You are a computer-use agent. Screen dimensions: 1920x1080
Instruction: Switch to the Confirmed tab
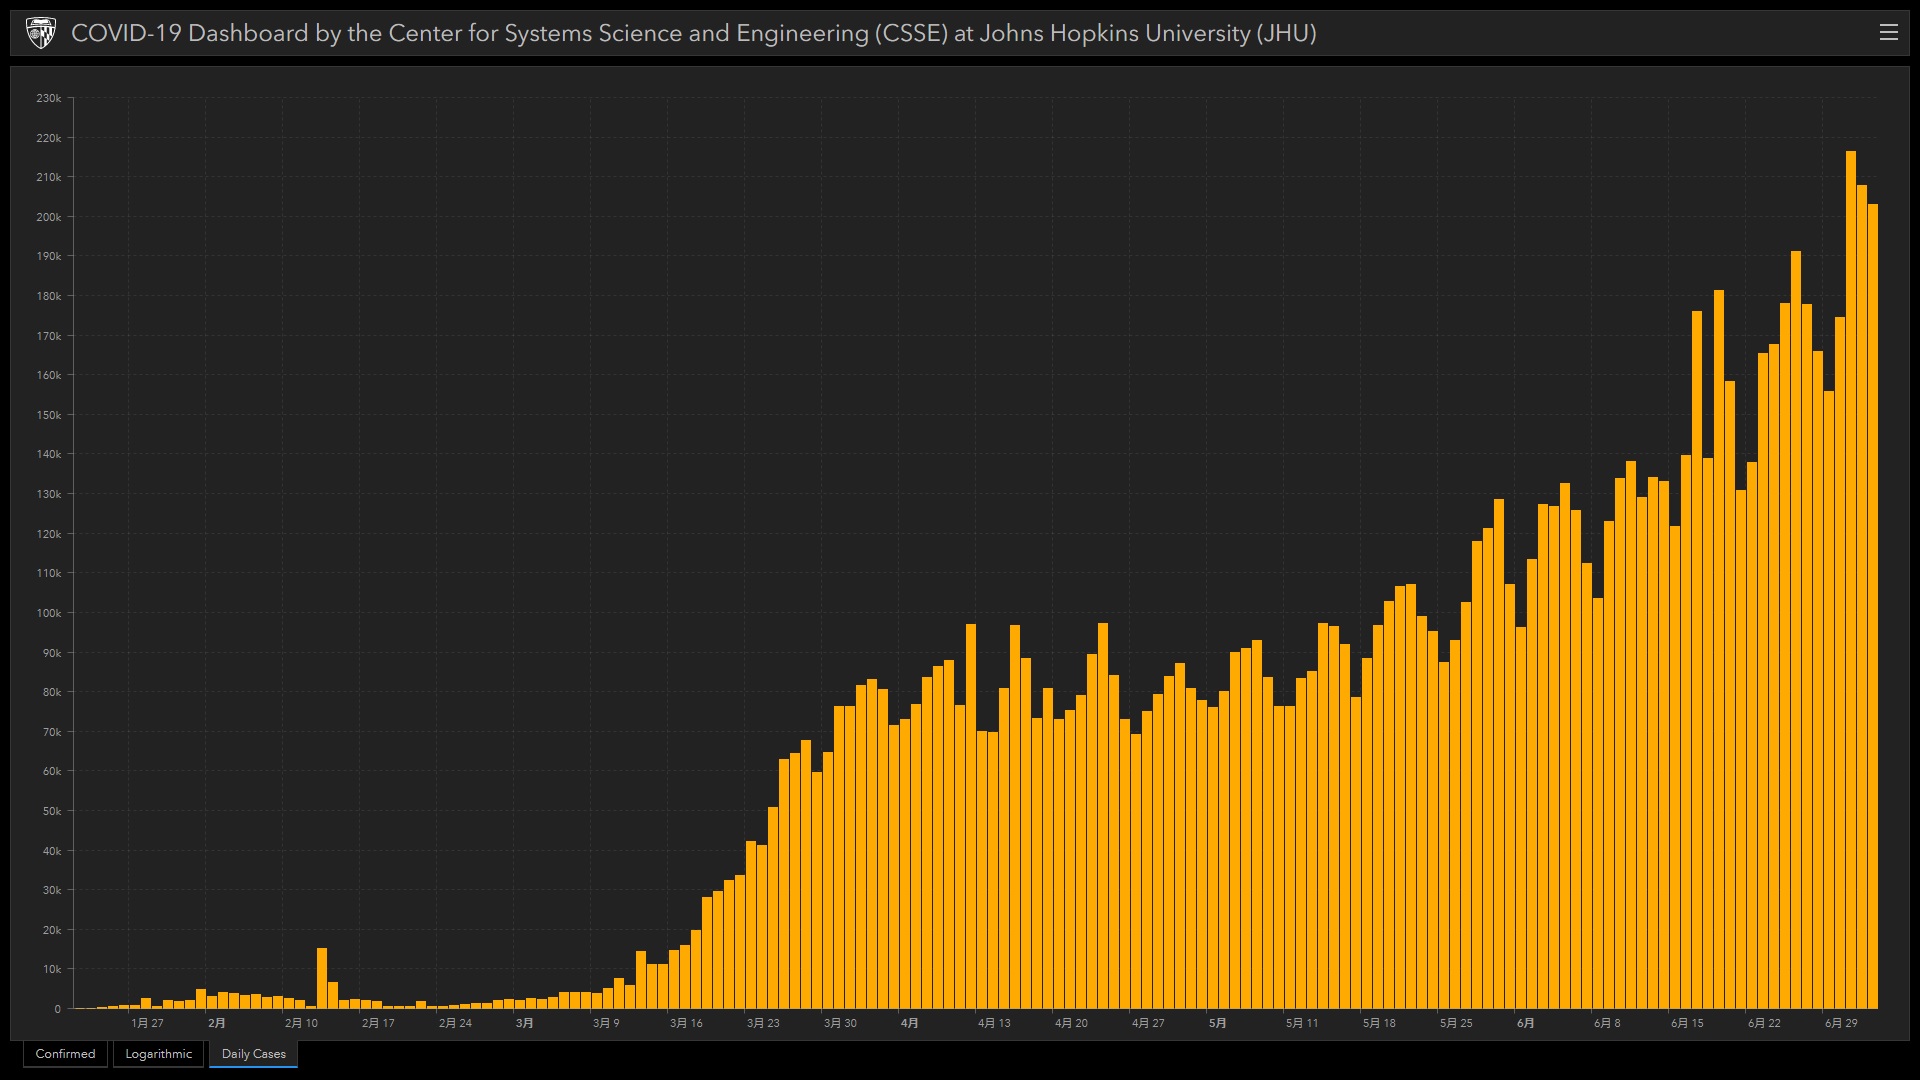pos(66,1054)
